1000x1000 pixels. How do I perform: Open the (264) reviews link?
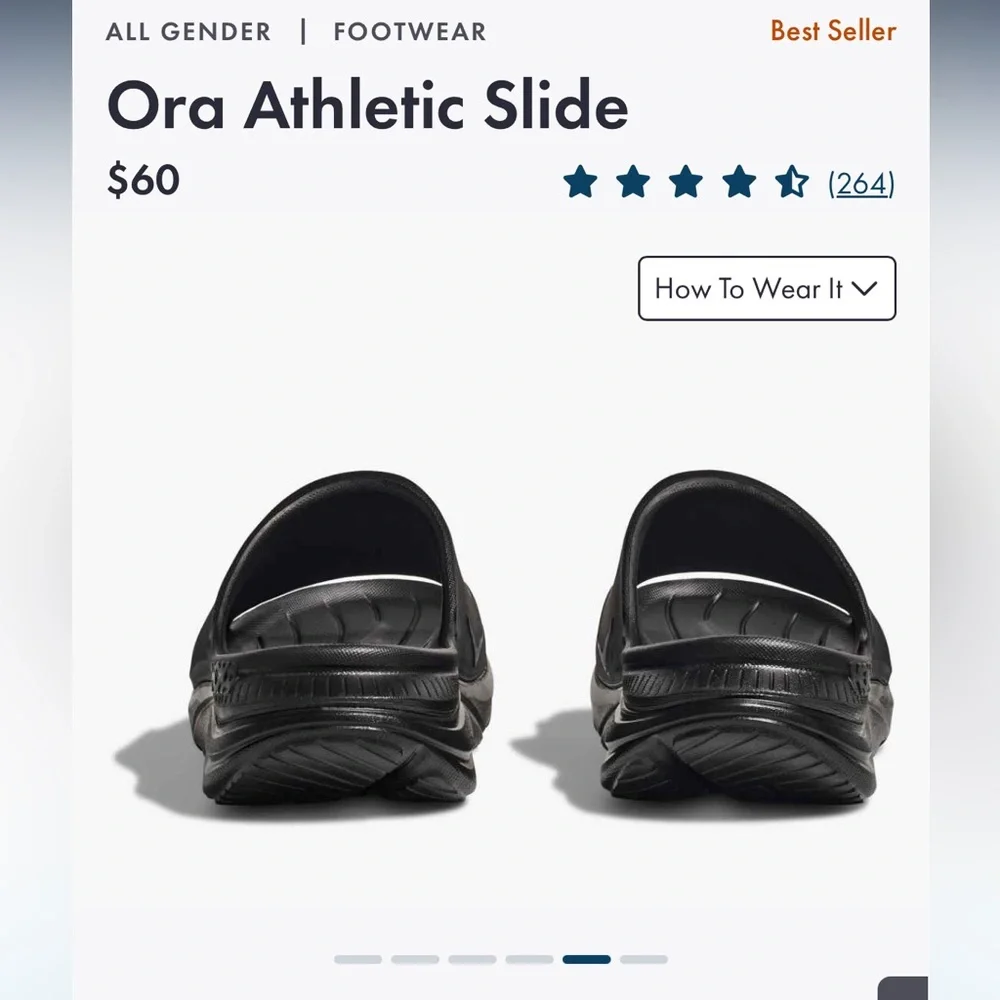pyautogui.click(x=861, y=182)
